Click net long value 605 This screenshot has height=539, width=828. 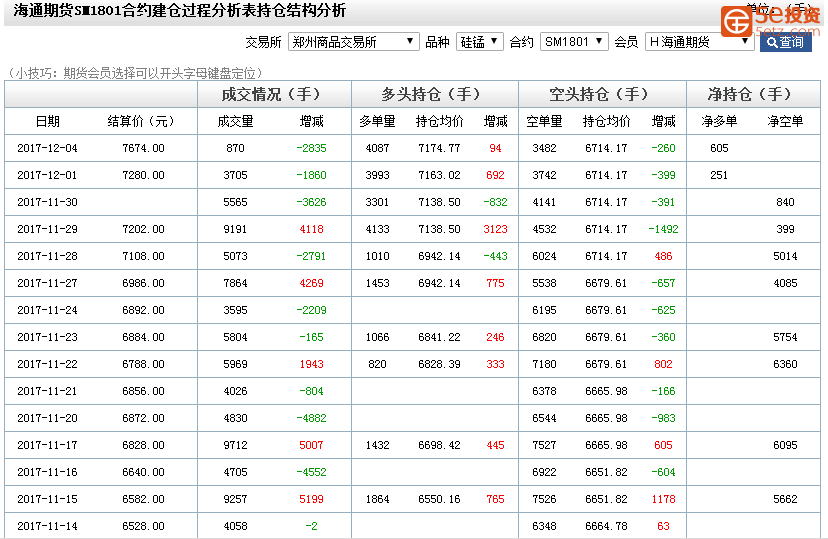[719, 148]
